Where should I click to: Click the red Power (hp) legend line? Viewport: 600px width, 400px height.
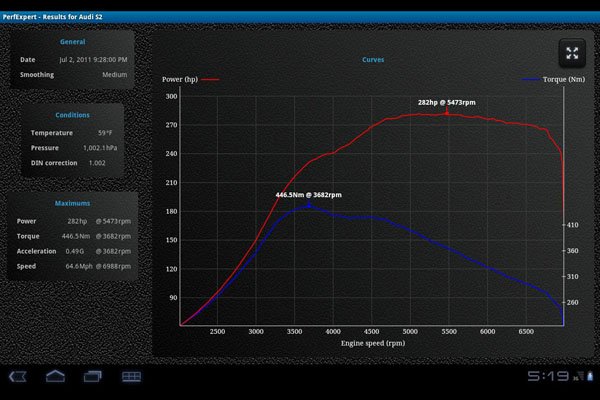pyautogui.click(x=210, y=80)
